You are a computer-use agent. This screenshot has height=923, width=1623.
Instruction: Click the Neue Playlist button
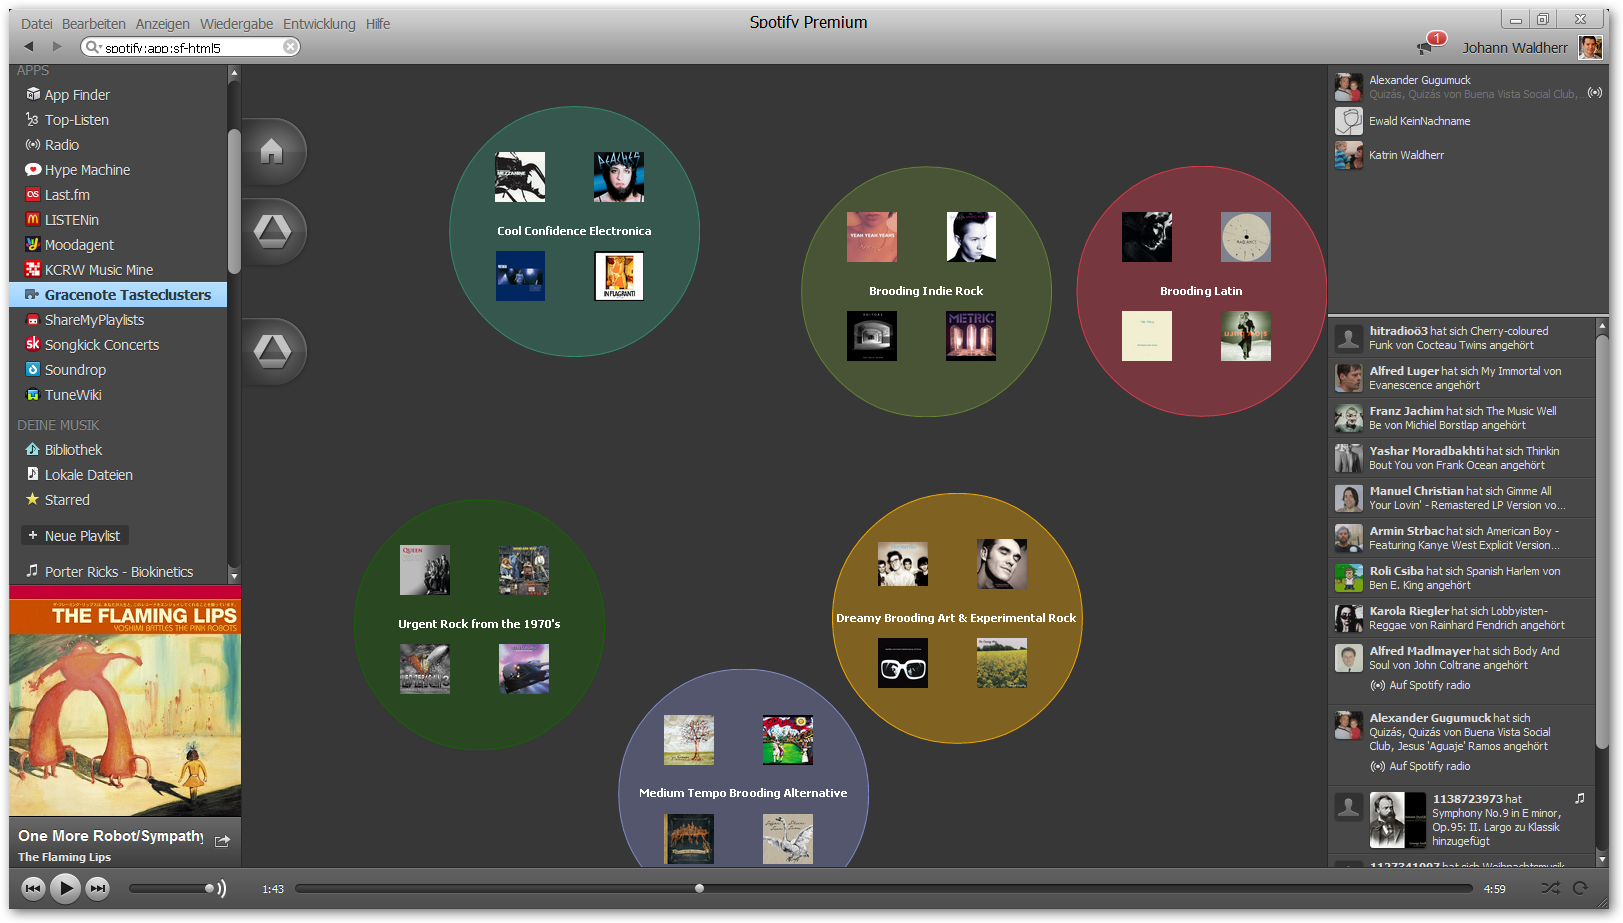pos(75,536)
